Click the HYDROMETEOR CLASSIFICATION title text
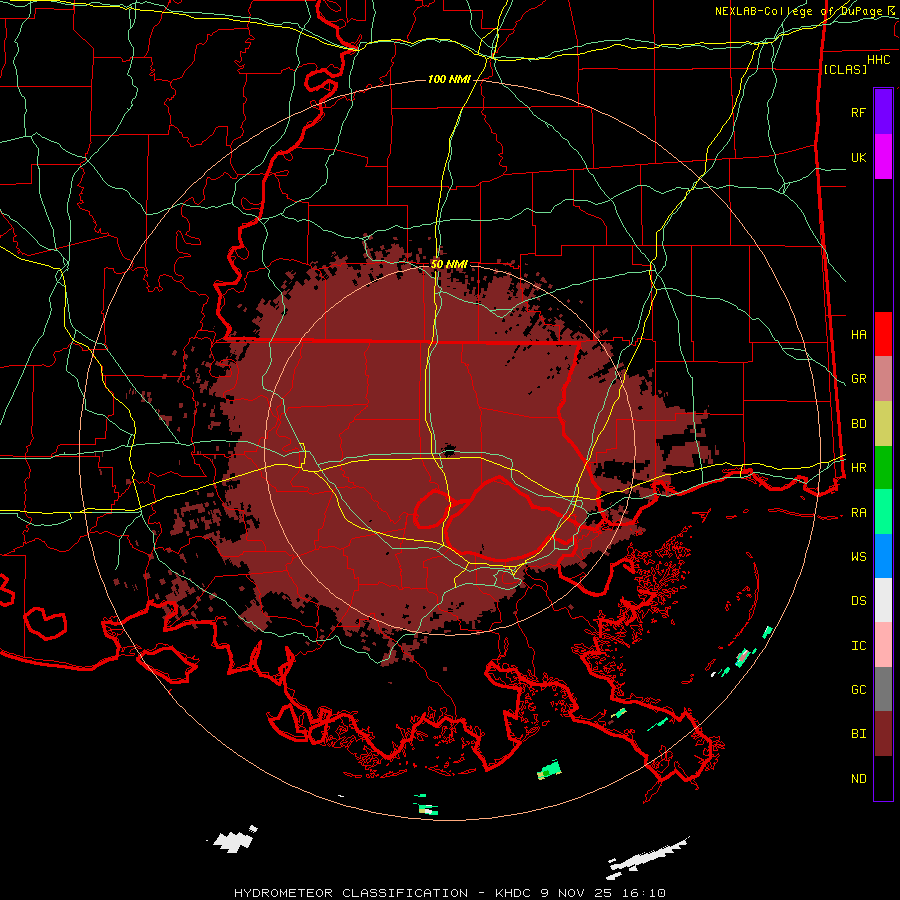900x900 pixels. click(x=351, y=893)
